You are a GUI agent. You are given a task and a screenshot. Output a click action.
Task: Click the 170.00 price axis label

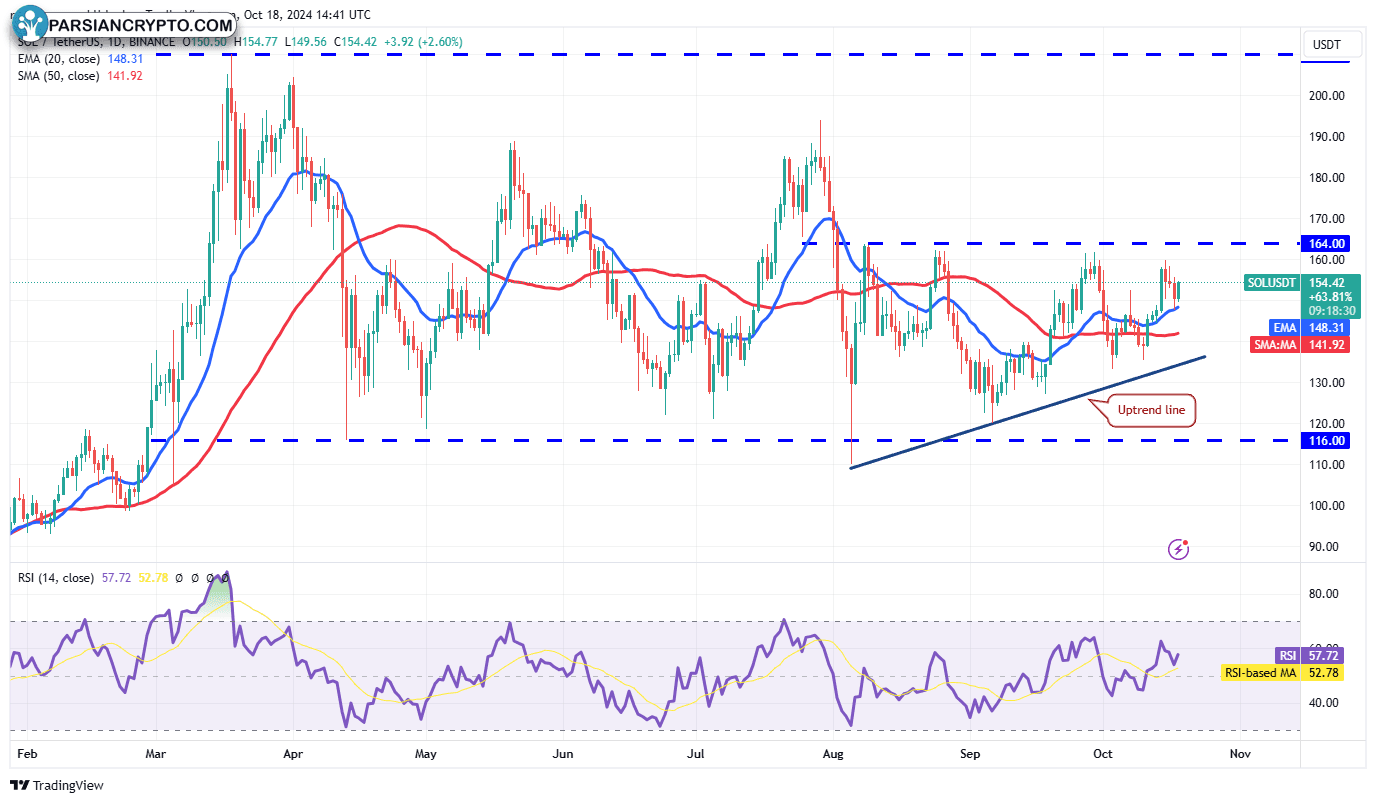click(x=1325, y=219)
